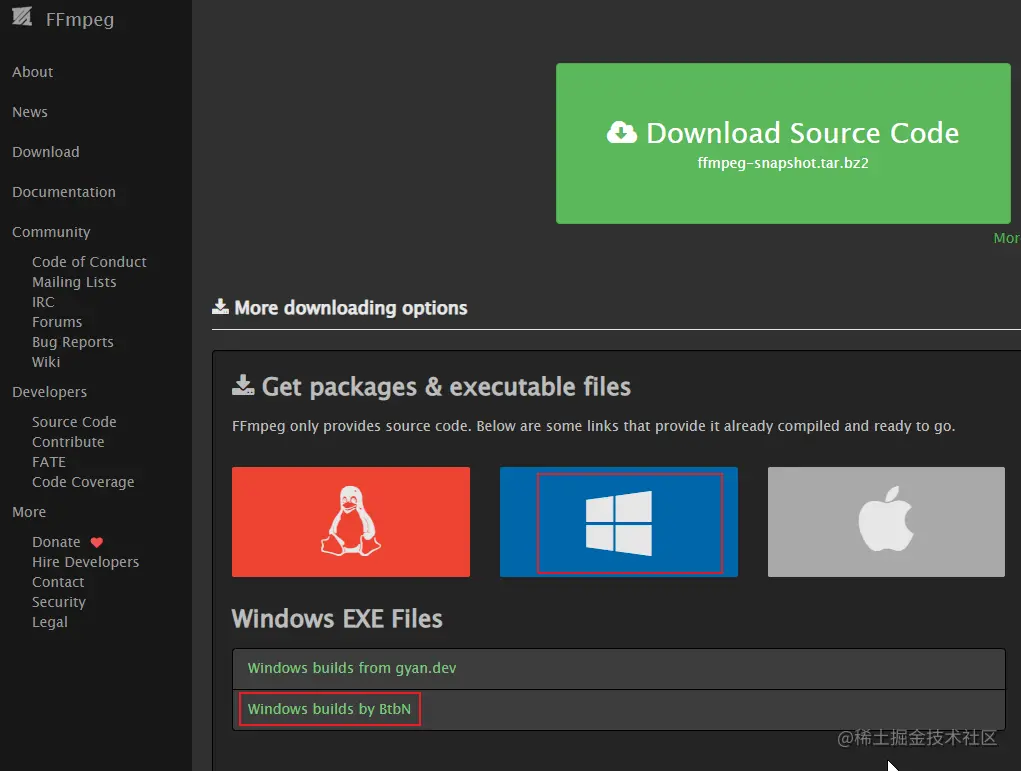Select Developers in the sidebar
The image size is (1021, 771).
pyautogui.click(x=49, y=392)
